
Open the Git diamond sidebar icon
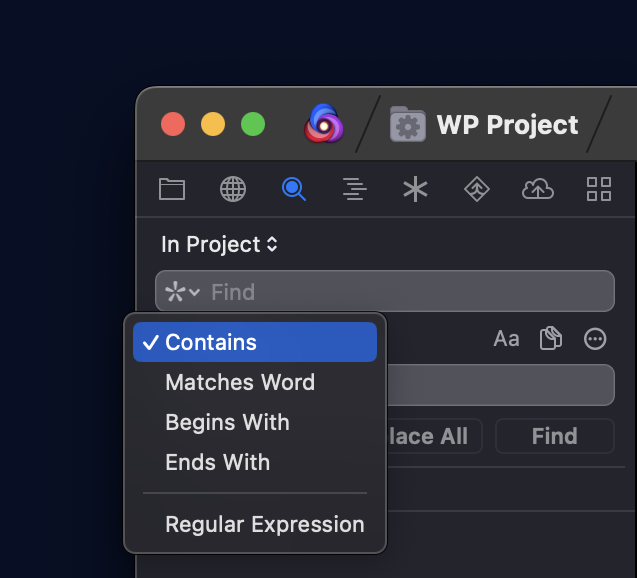[477, 189]
